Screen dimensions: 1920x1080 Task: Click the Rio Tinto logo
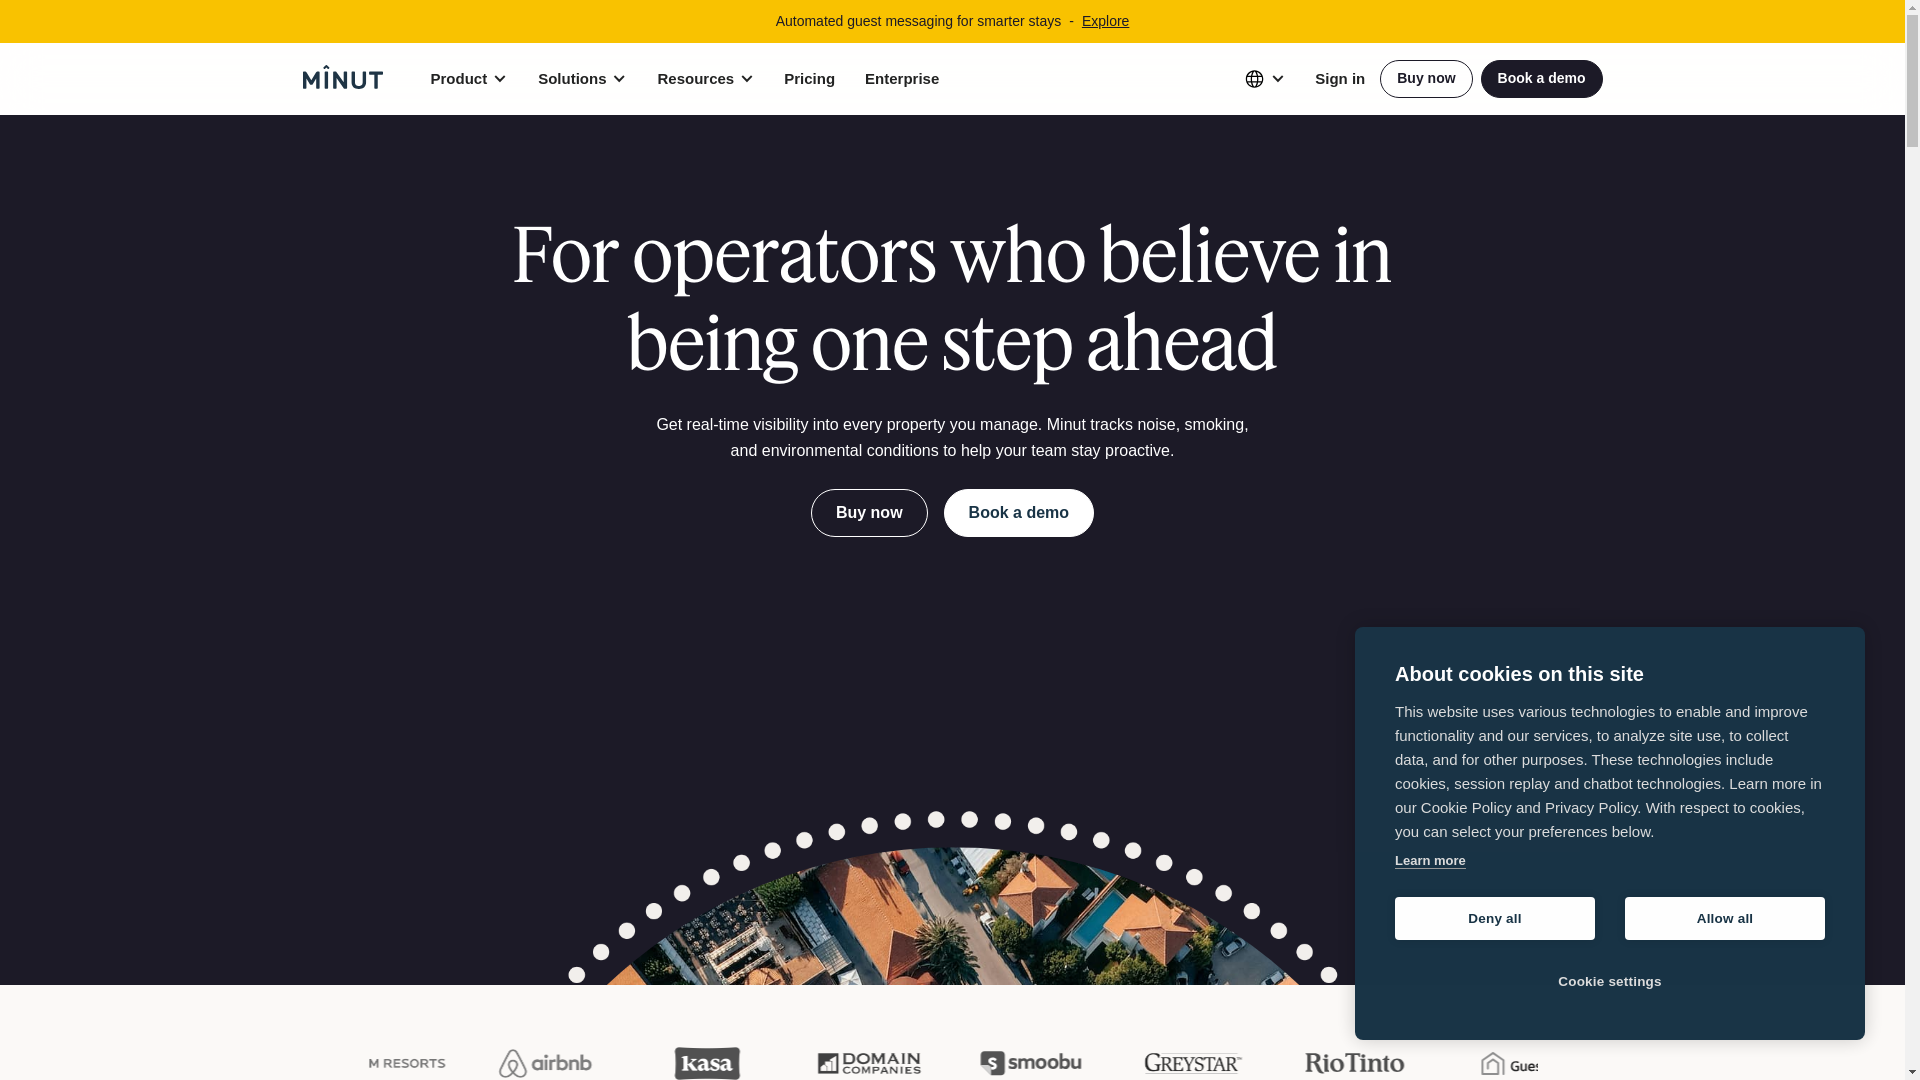click(1354, 1063)
